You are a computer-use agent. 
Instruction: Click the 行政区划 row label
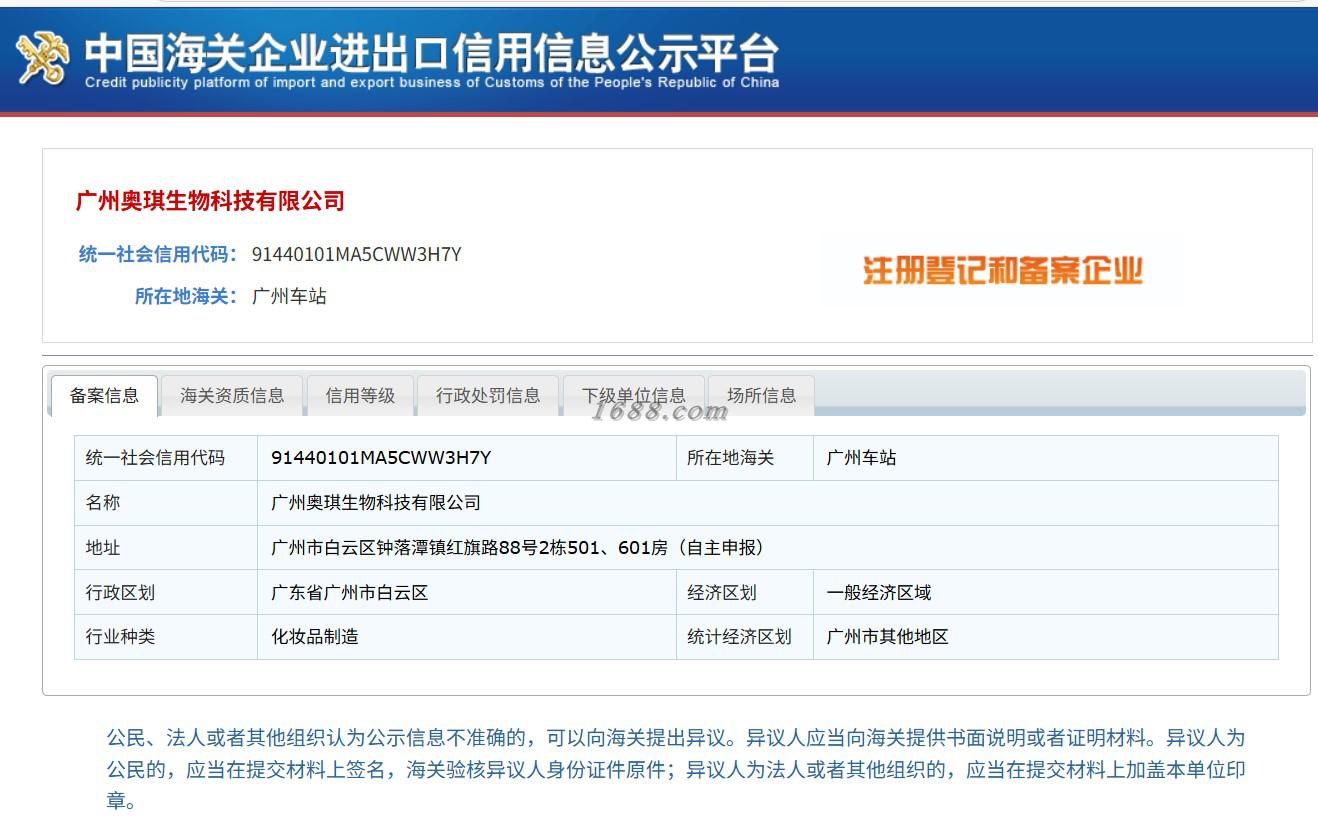point(166,592)
